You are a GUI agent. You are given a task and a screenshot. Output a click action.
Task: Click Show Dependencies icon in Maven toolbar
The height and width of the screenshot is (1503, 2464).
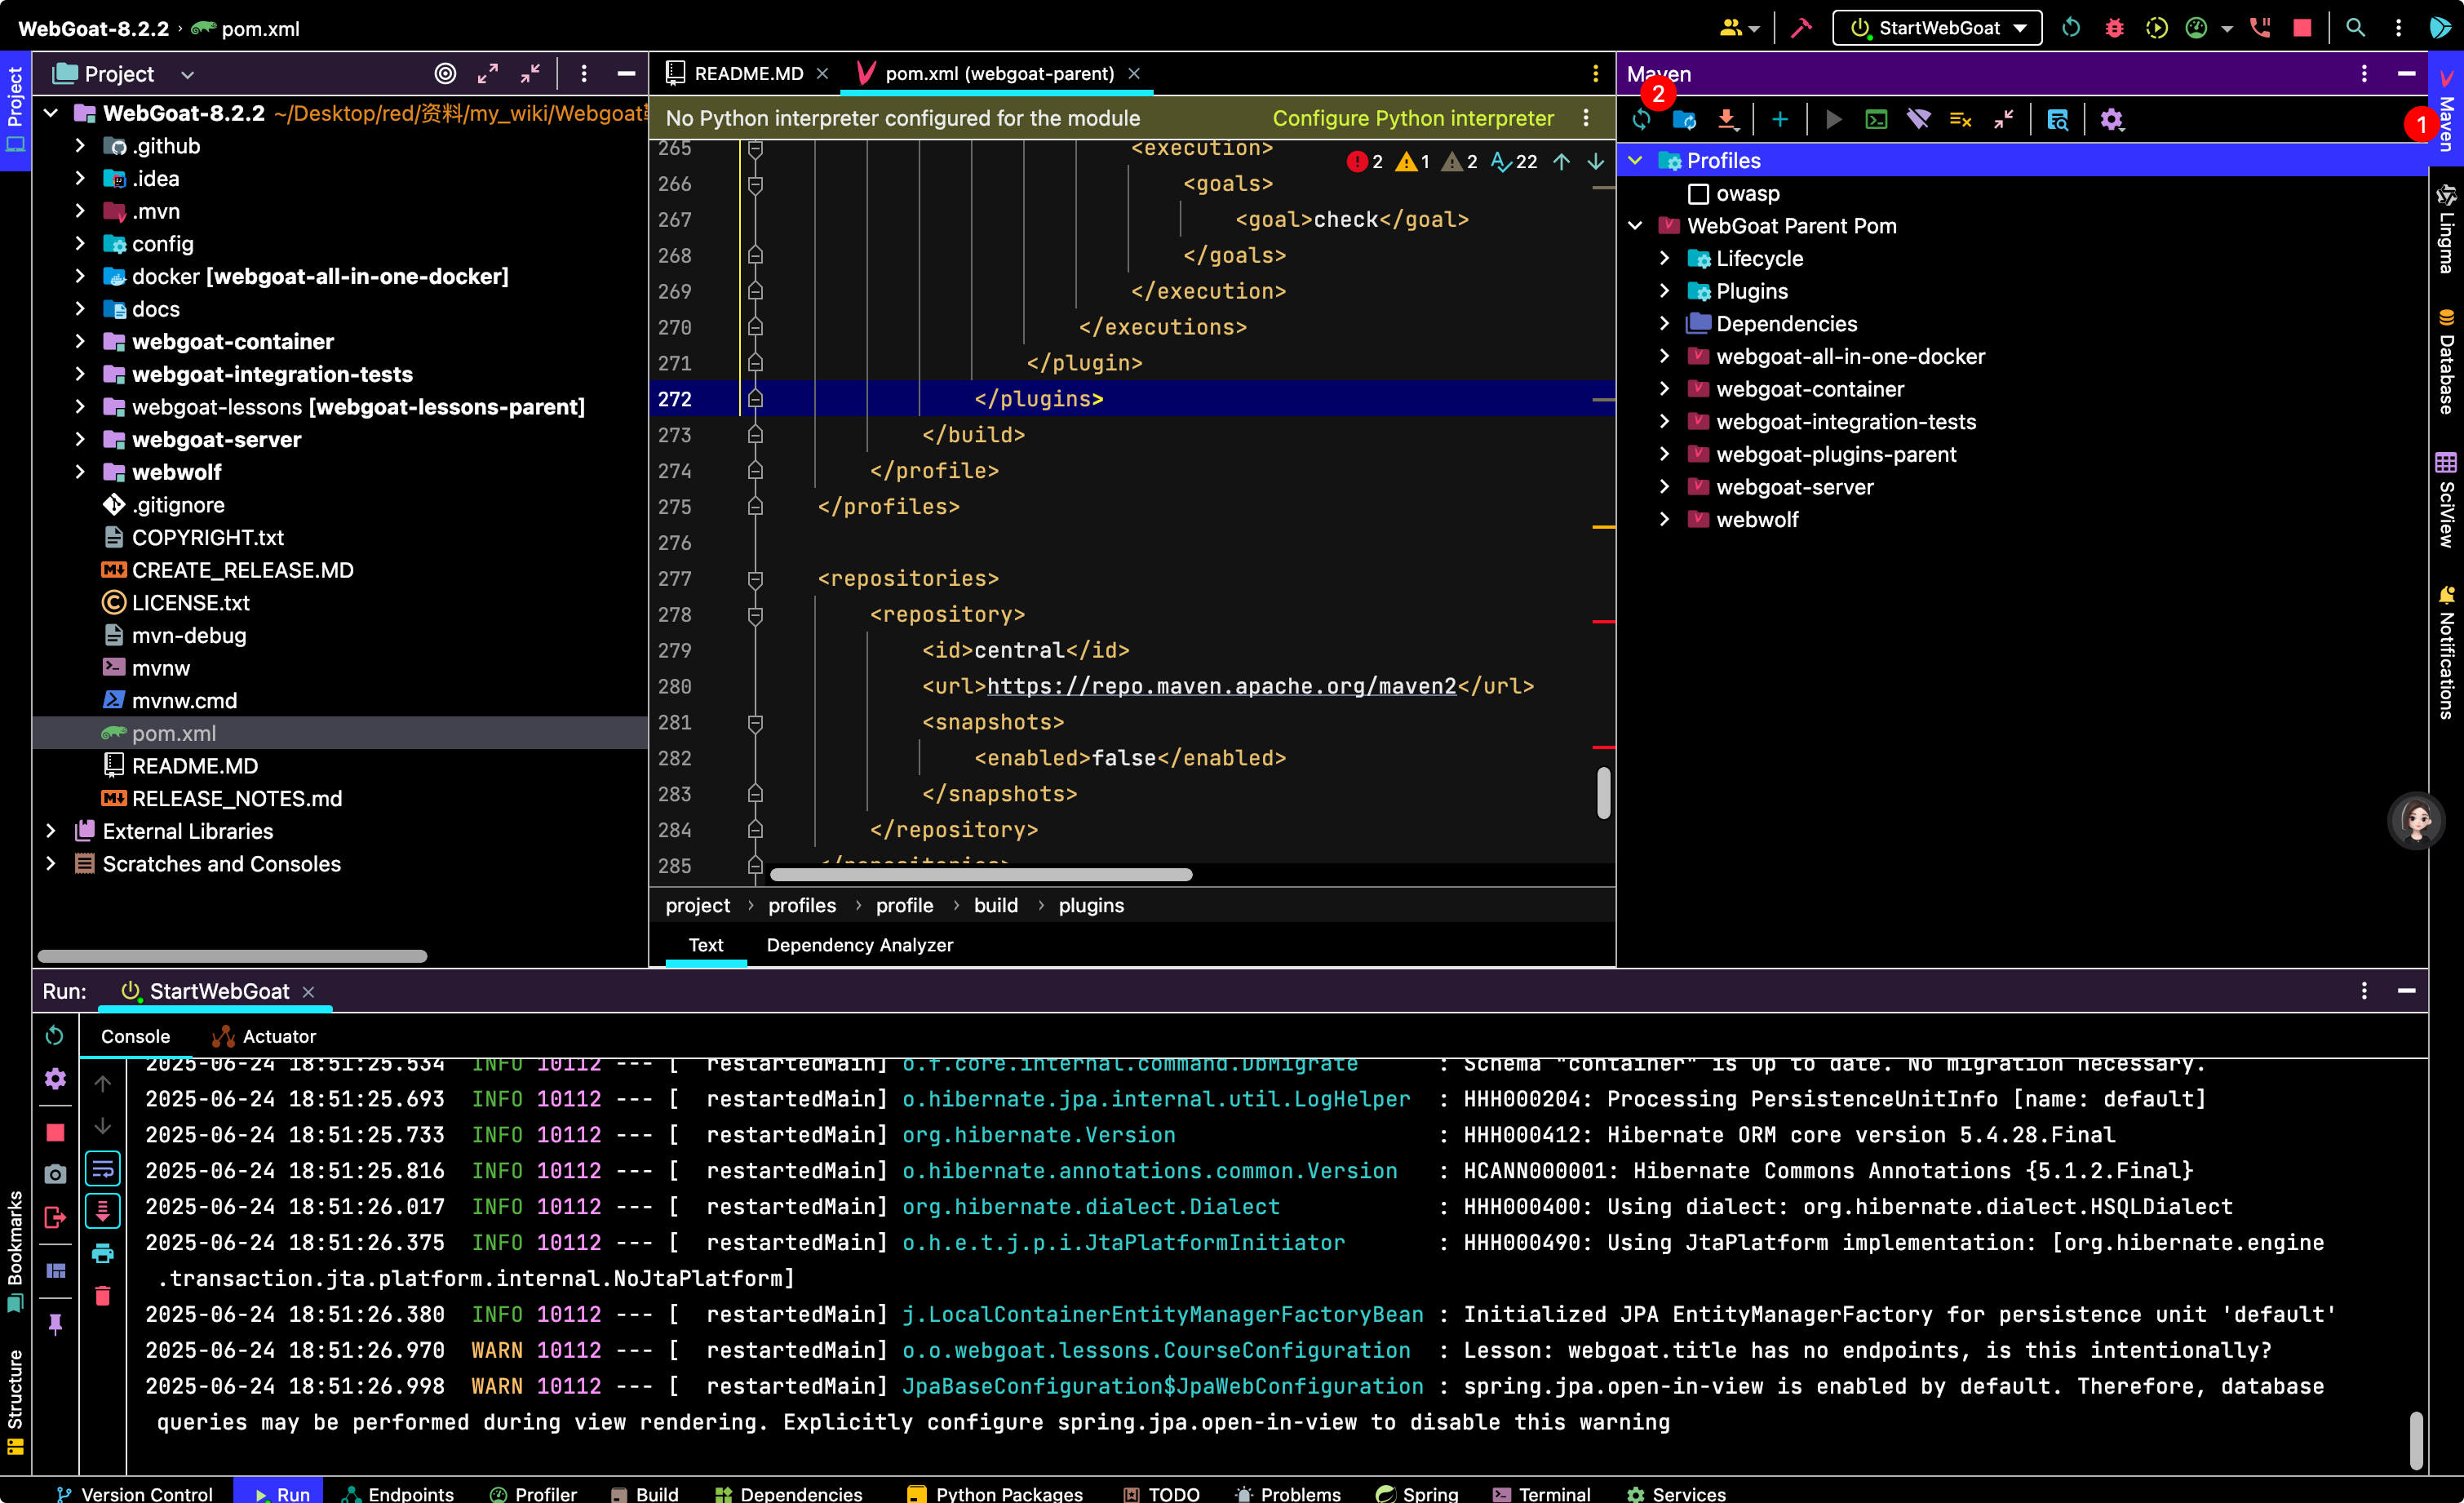(x=2057, y=120)
